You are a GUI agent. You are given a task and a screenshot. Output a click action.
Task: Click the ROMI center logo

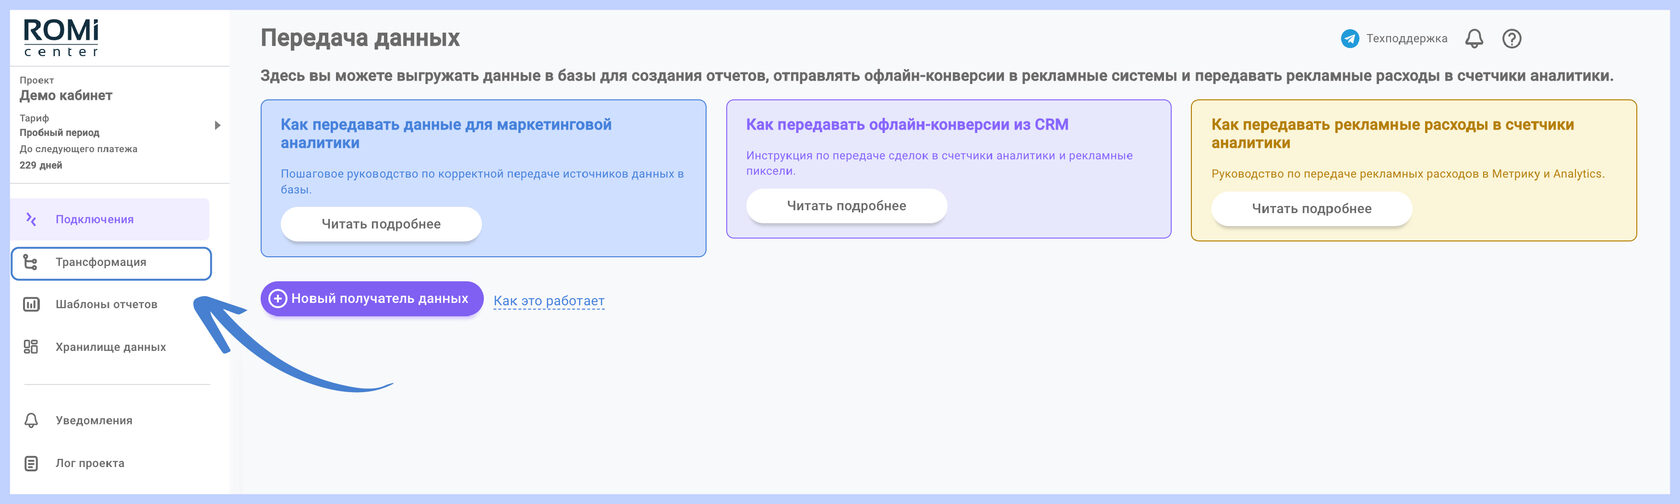point(61,38)
